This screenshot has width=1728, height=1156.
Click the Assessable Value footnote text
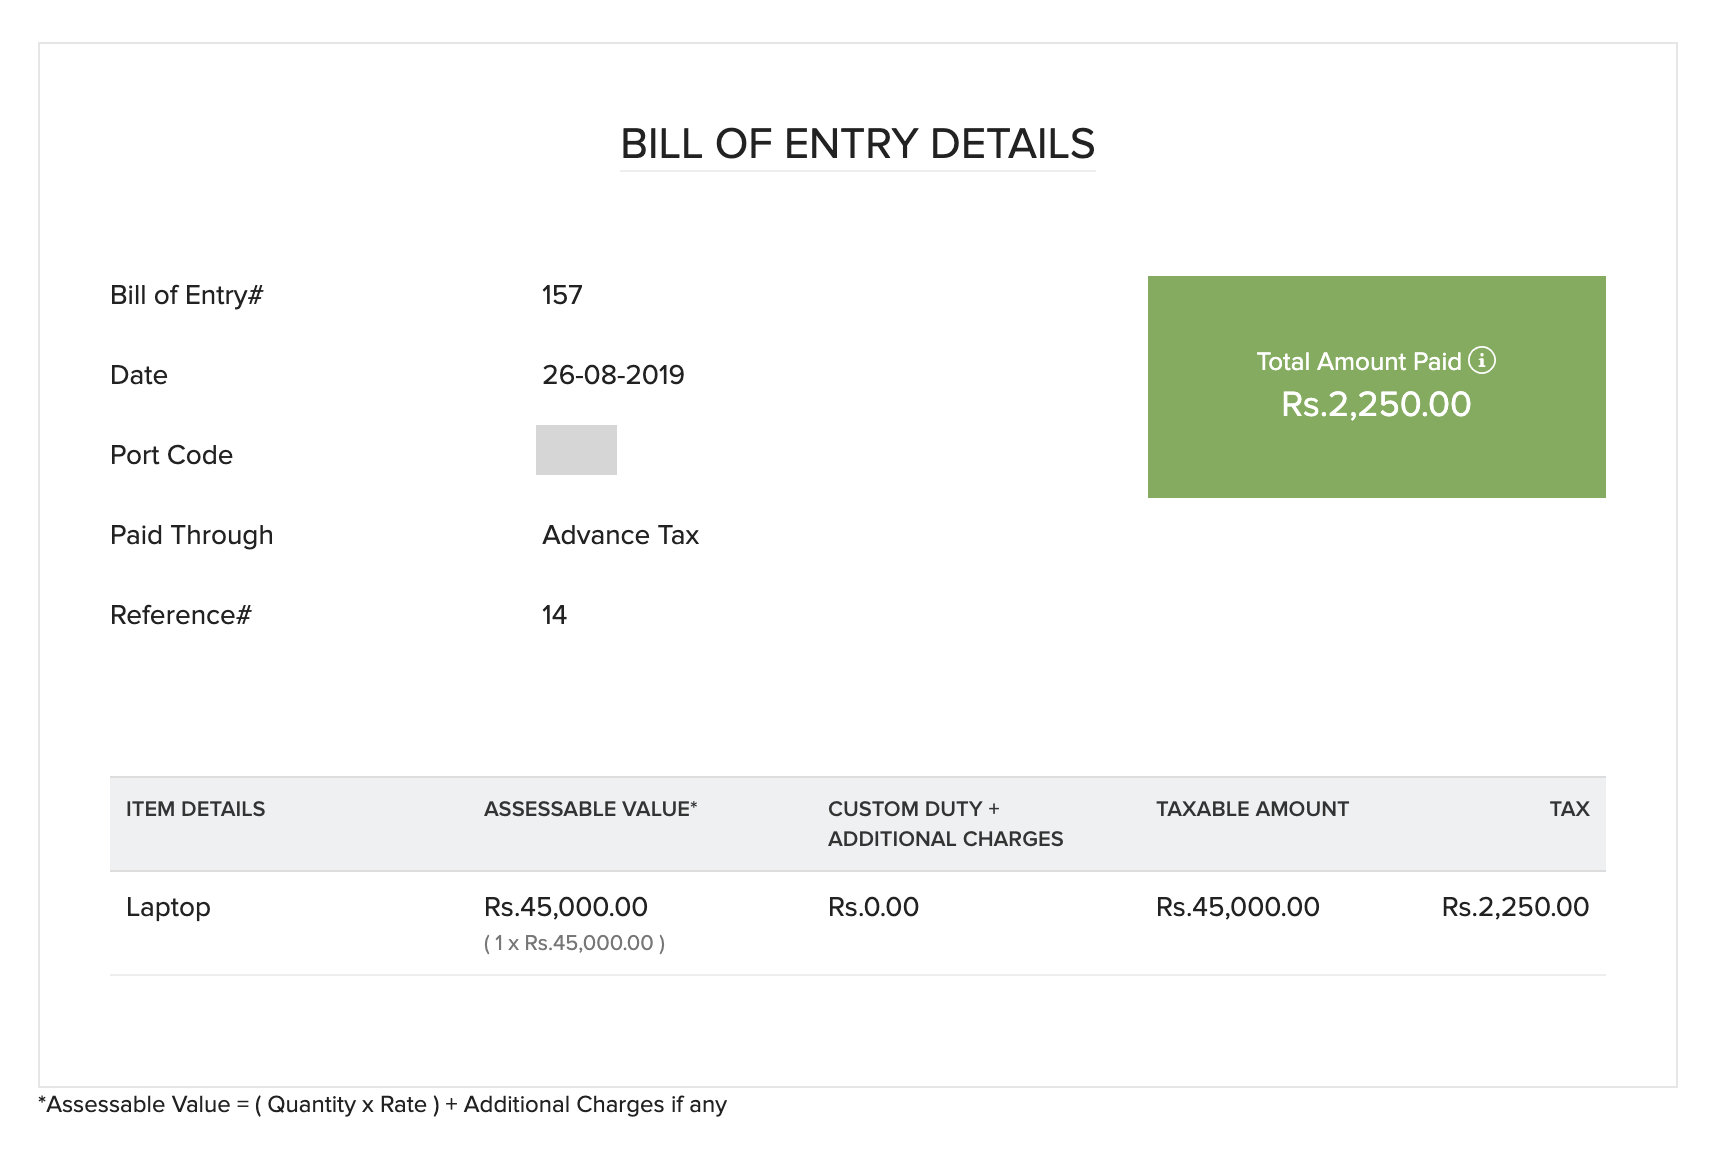coord(382,1105)
